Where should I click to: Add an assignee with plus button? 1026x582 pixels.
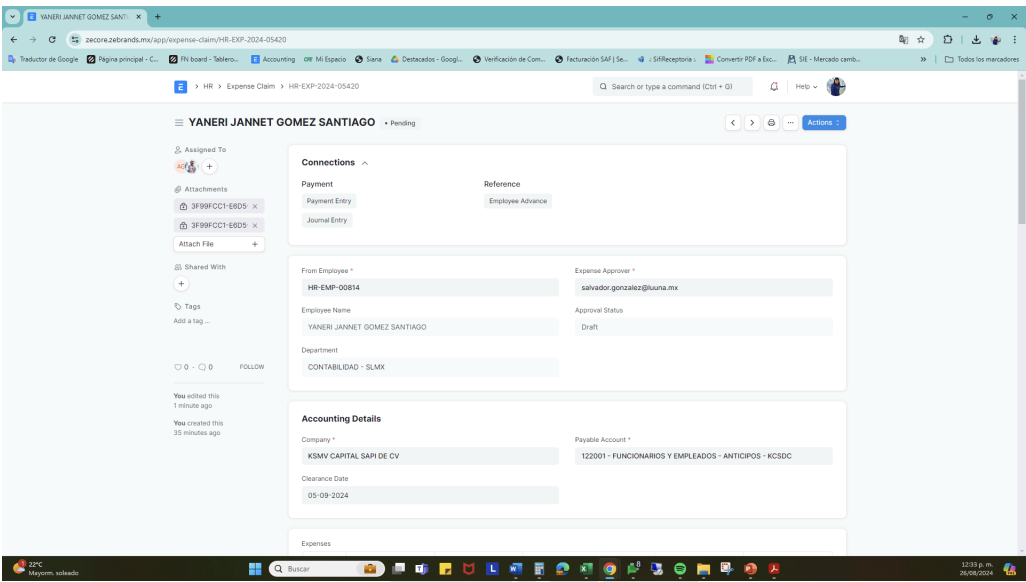coord(210,167)
